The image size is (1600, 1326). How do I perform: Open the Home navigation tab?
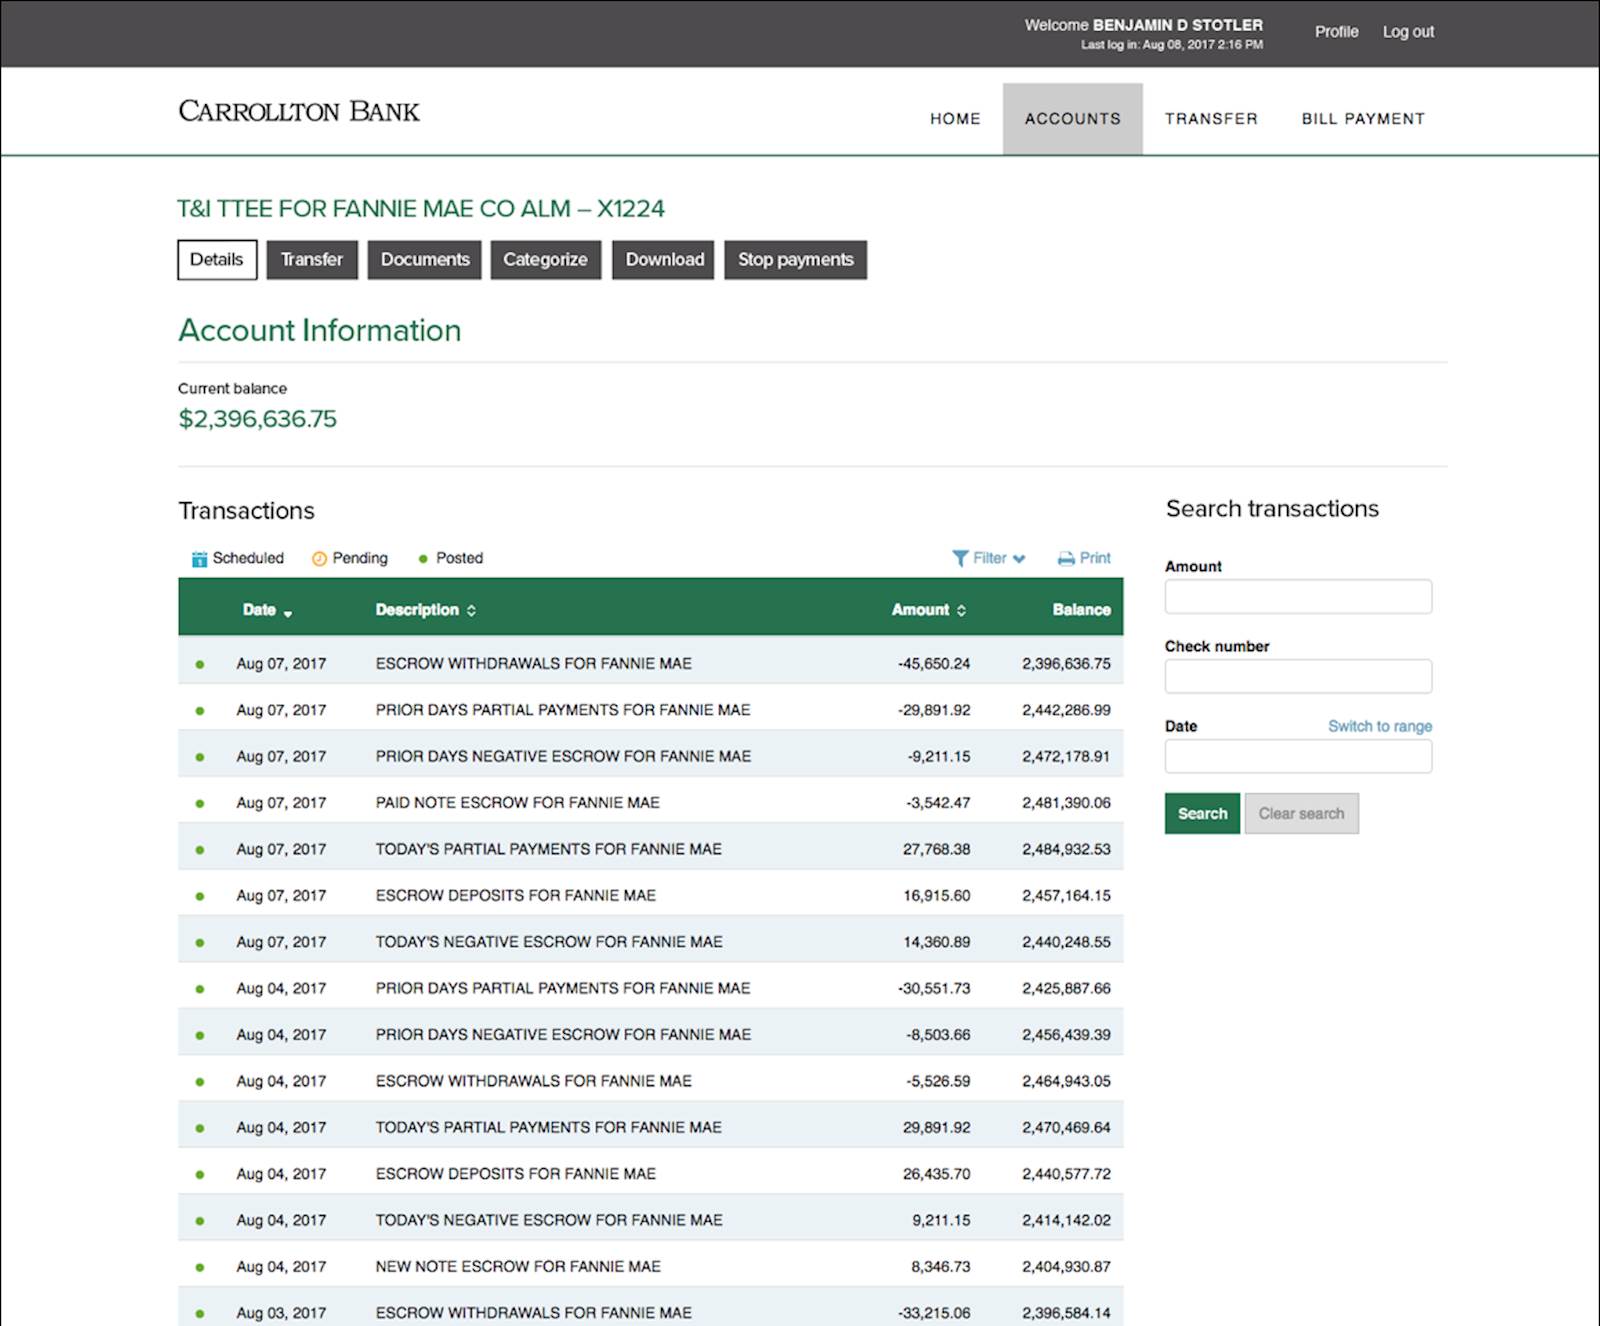[x=955, y=119]
